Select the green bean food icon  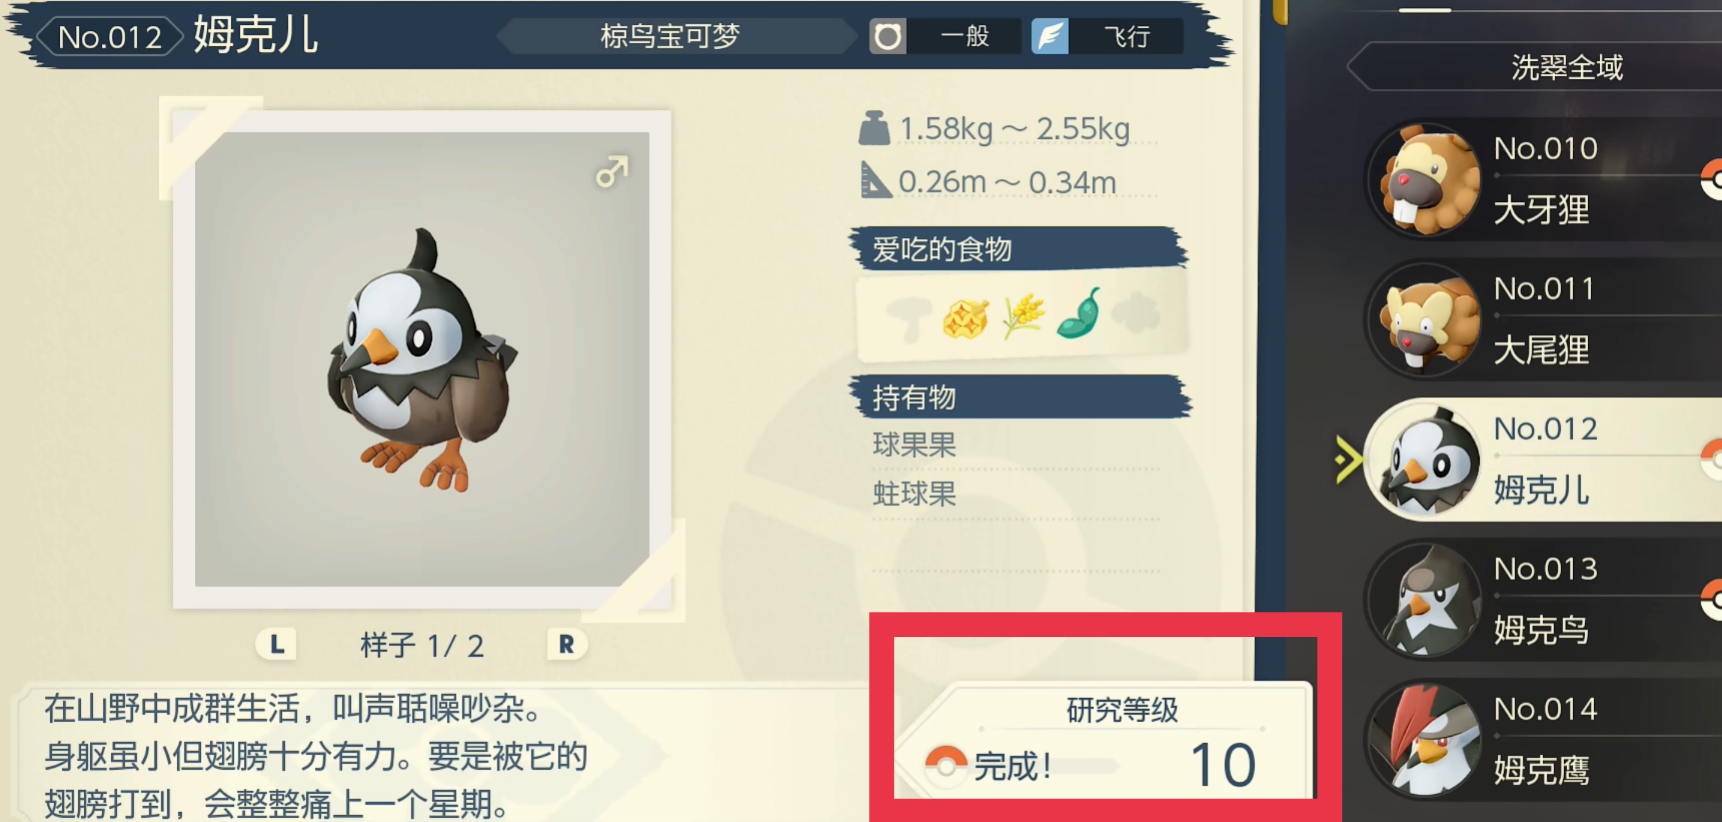coord(1080,314)
